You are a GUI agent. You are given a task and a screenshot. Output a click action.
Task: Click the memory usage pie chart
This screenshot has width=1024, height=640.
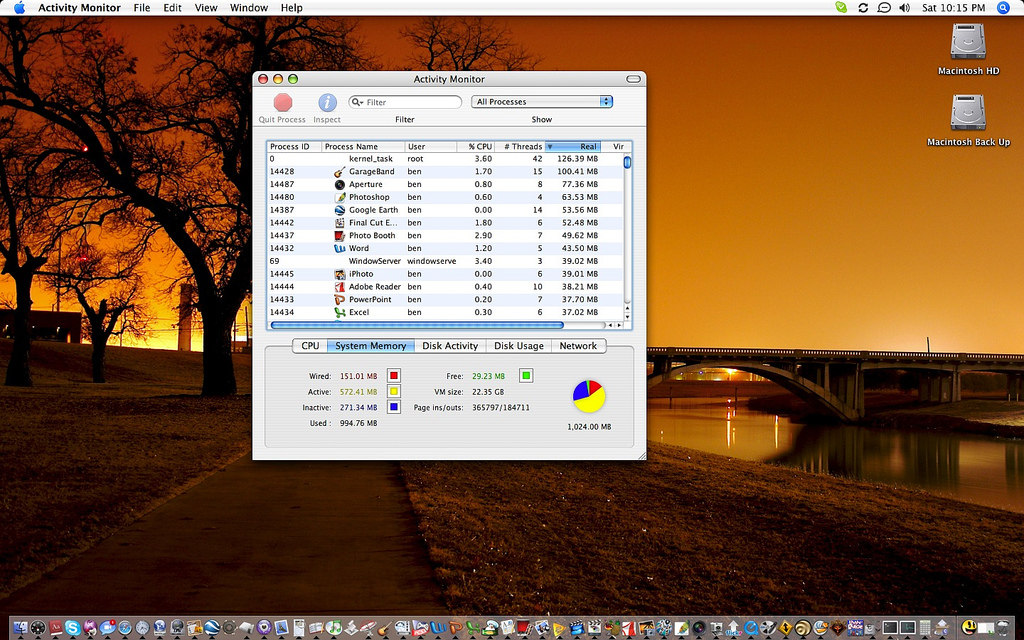(589, 396)
